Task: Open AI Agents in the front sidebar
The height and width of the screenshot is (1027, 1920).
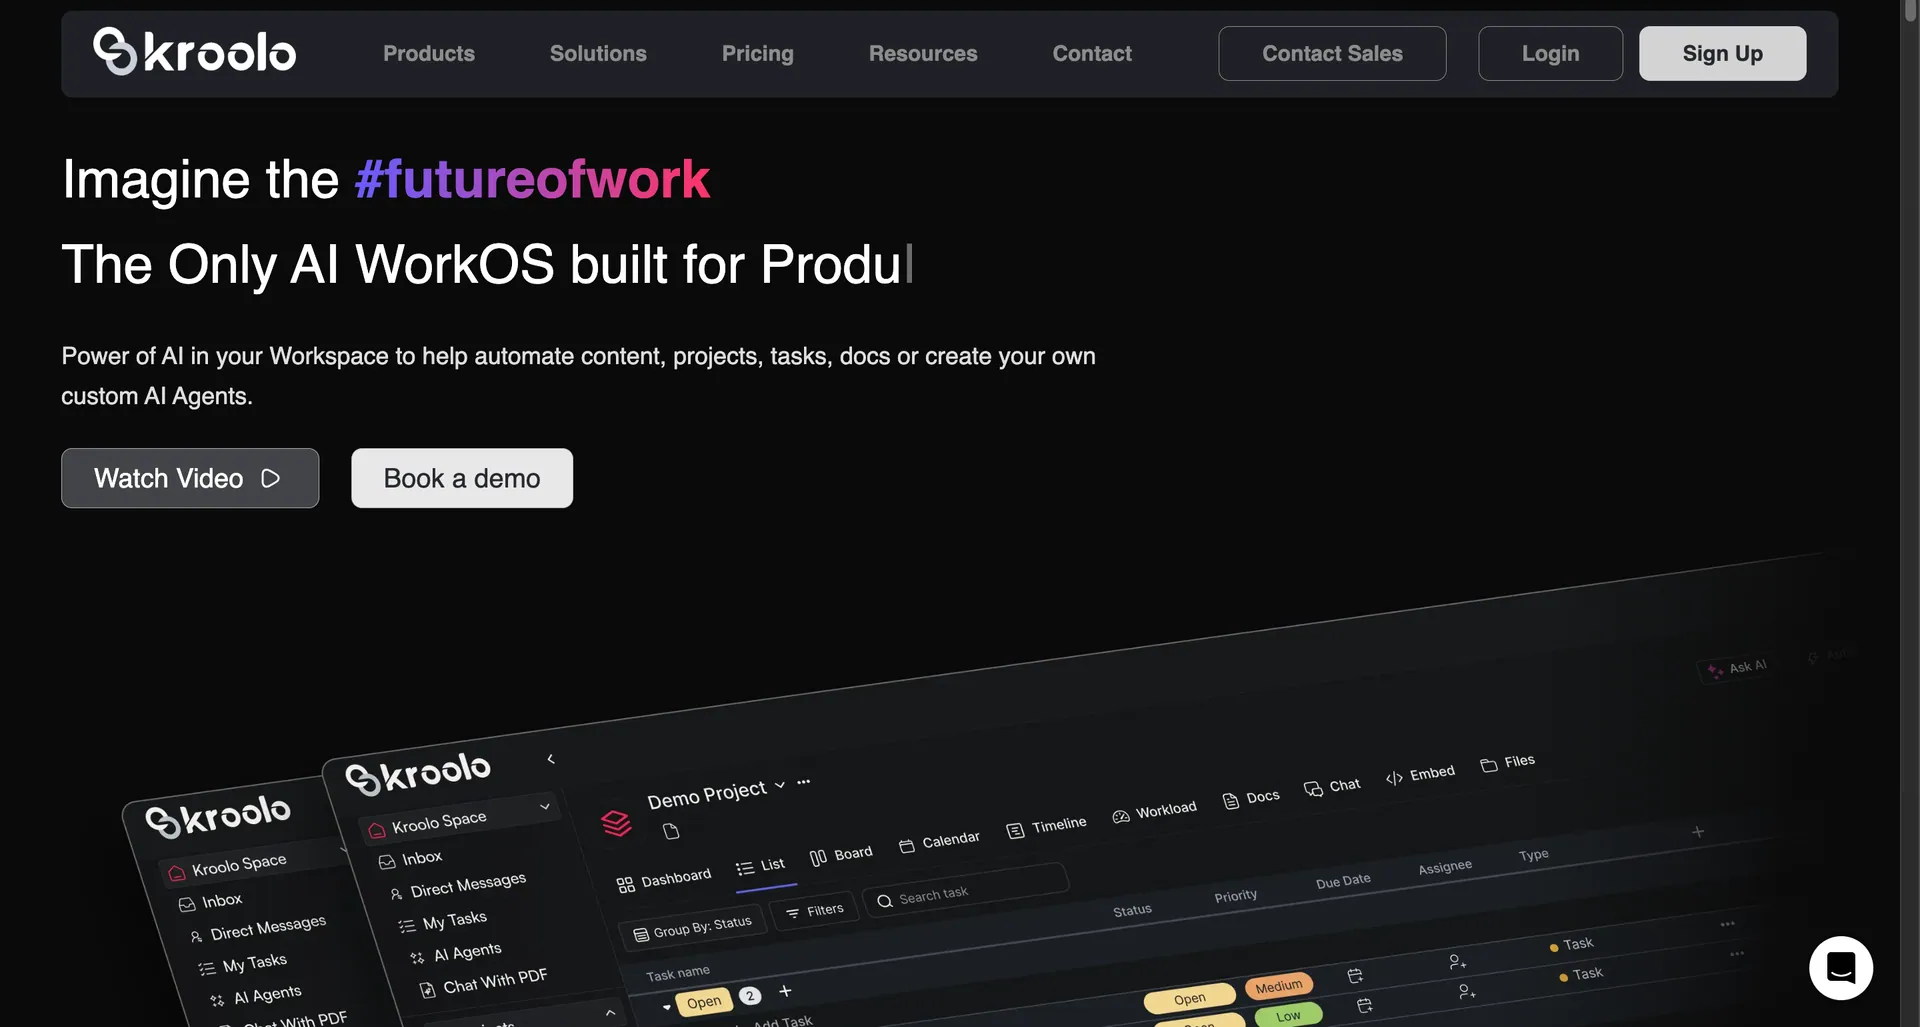Action: [456, 953]
